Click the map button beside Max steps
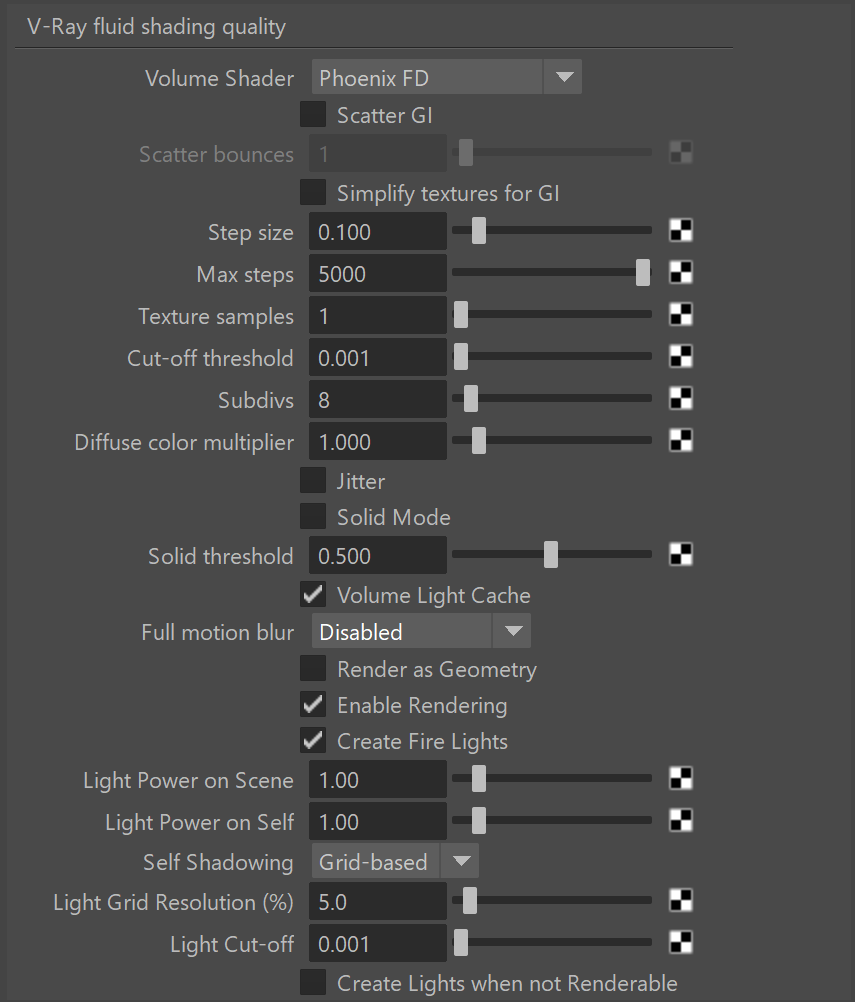This screenshot has height=1002, width=855. click(681, 273)
